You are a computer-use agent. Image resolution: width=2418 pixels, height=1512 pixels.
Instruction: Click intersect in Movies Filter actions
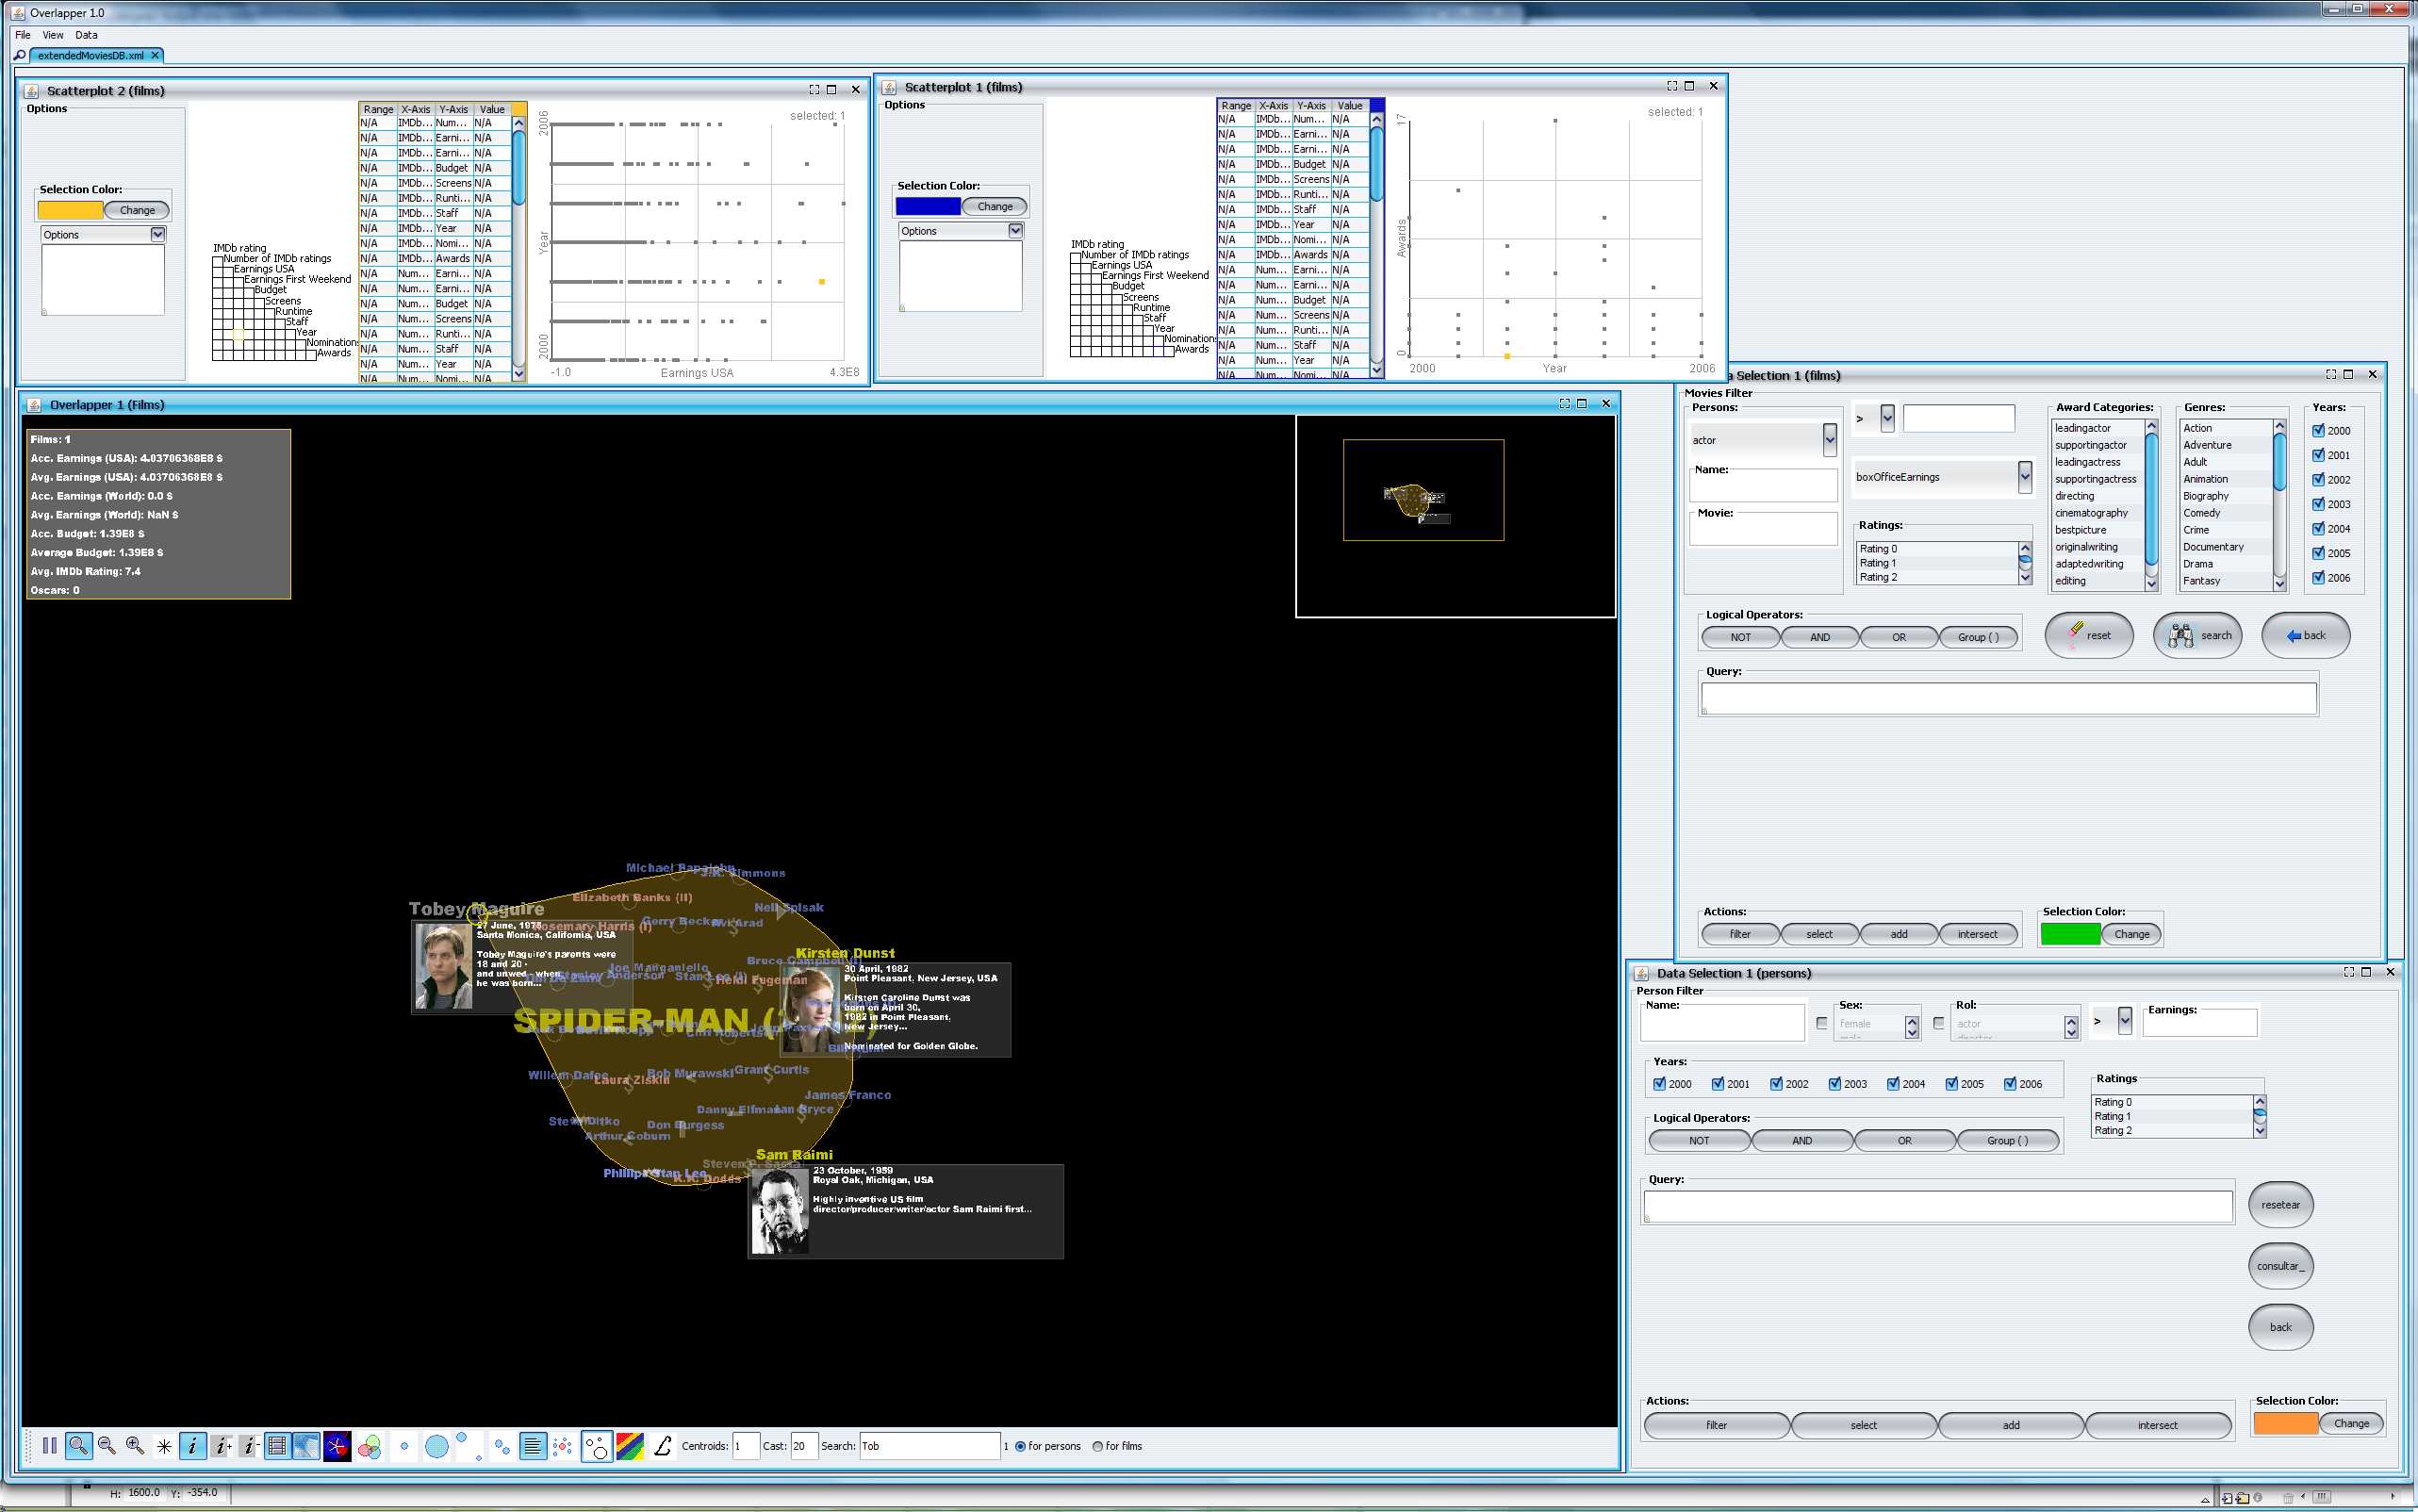[1978, 935]
